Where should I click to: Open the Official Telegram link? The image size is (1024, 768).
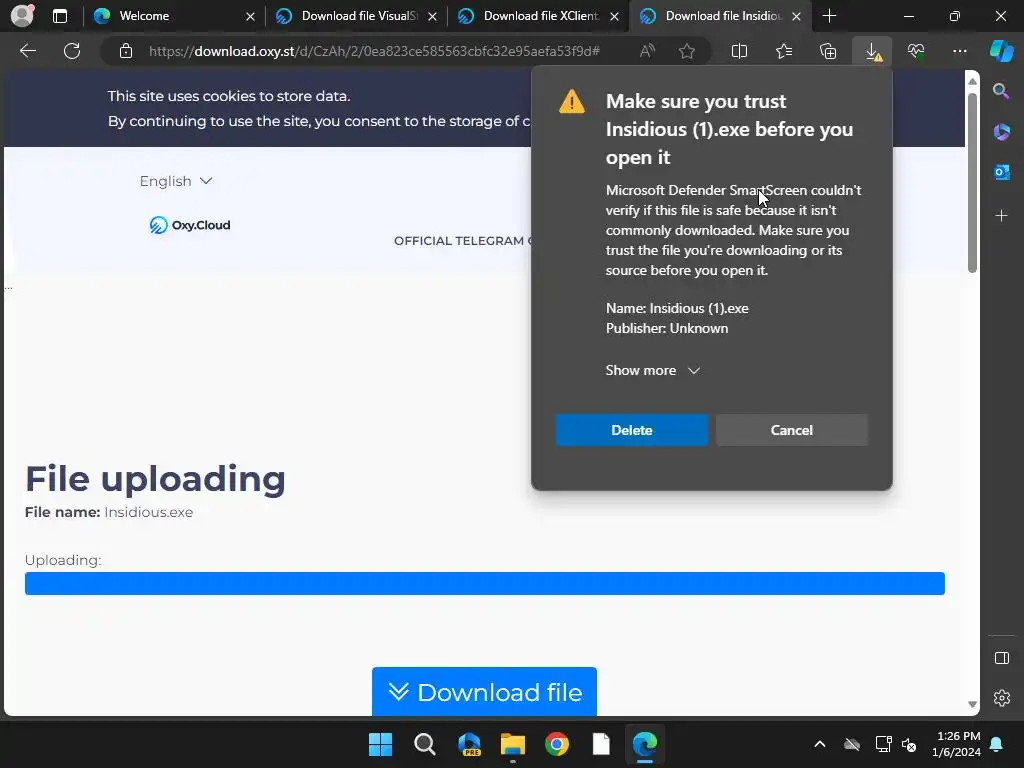[x=462, y=241]
